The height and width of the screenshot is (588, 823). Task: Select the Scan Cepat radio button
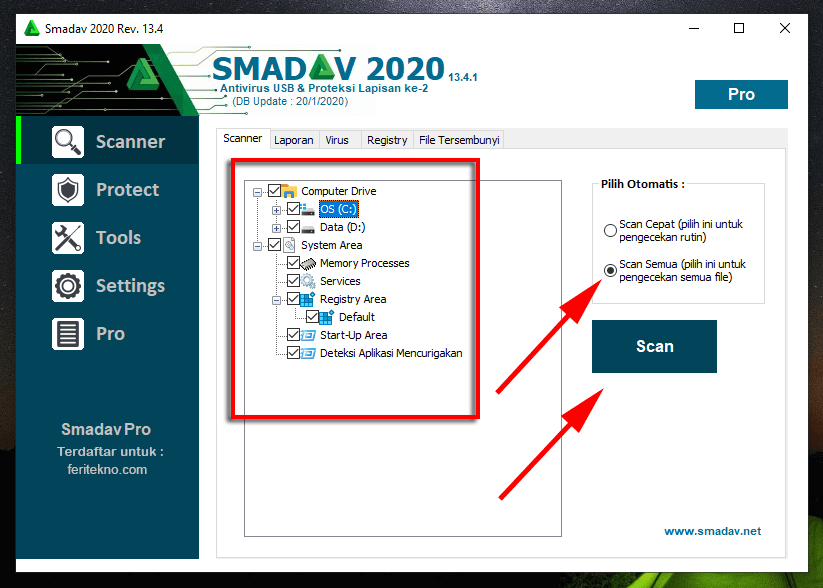(x=610, y=230)
